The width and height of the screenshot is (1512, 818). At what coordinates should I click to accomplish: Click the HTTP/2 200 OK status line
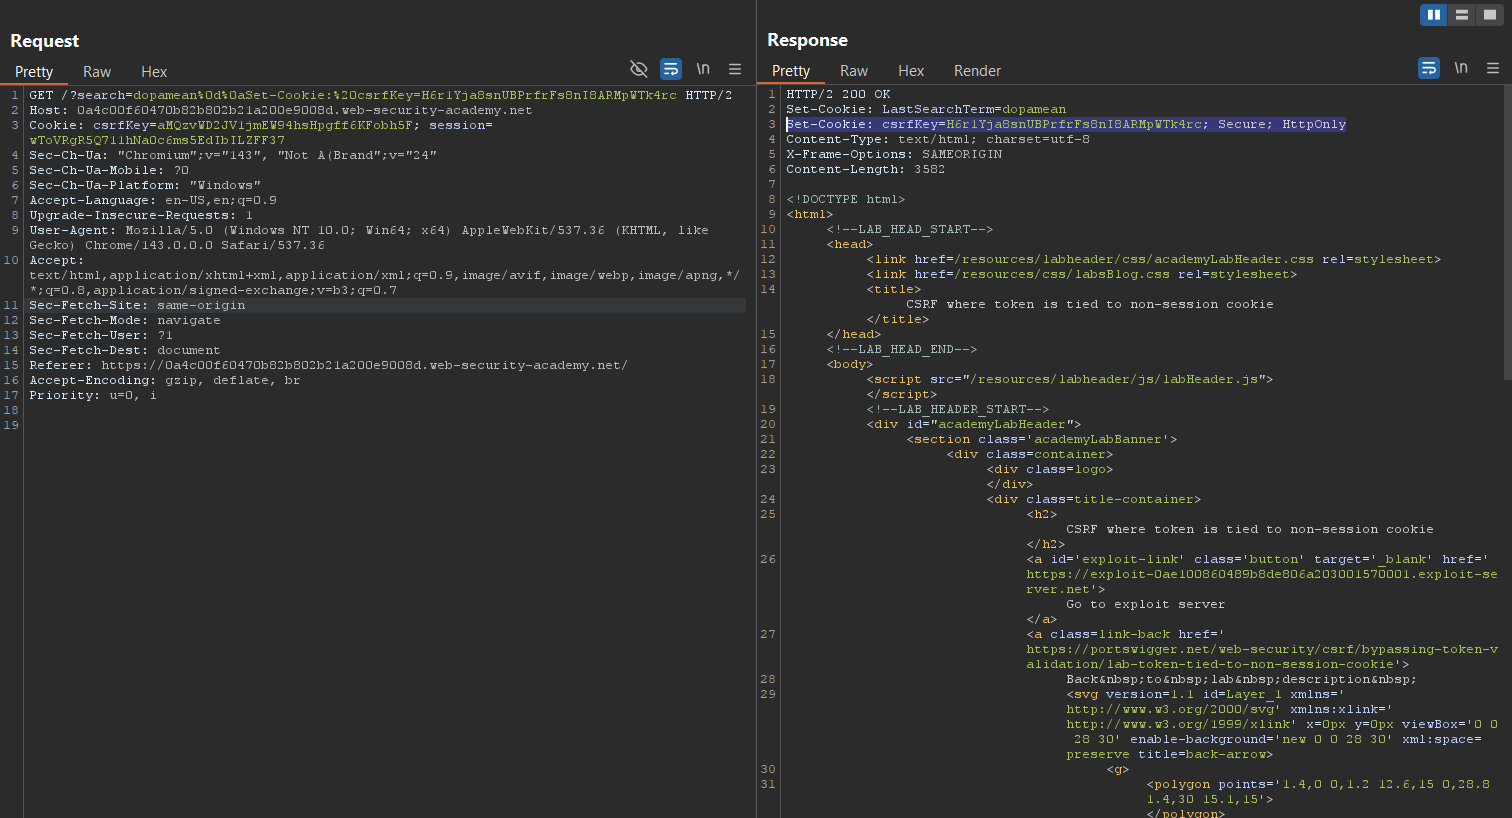point(838,94)
